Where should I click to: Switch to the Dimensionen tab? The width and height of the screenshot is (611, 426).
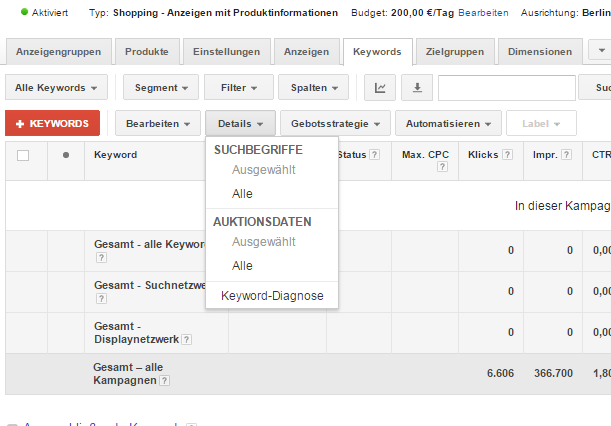540,51
